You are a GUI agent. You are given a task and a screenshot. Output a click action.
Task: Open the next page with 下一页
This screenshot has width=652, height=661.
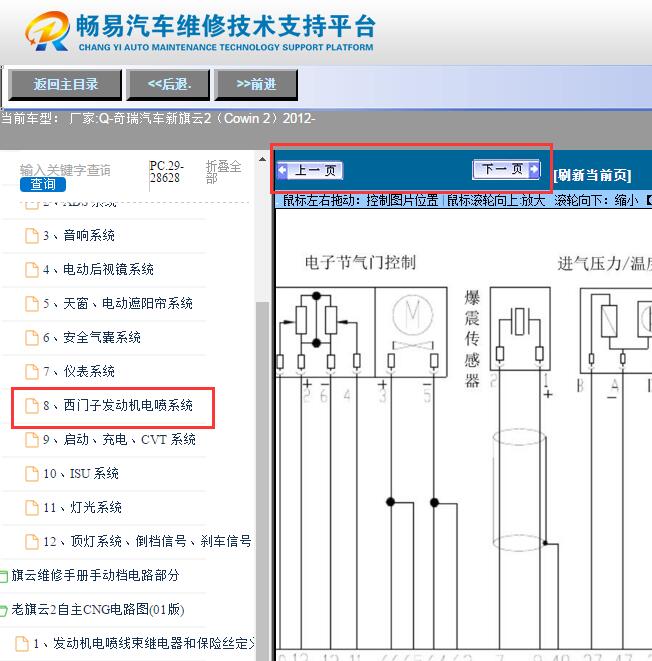click(x=506, y=169)
